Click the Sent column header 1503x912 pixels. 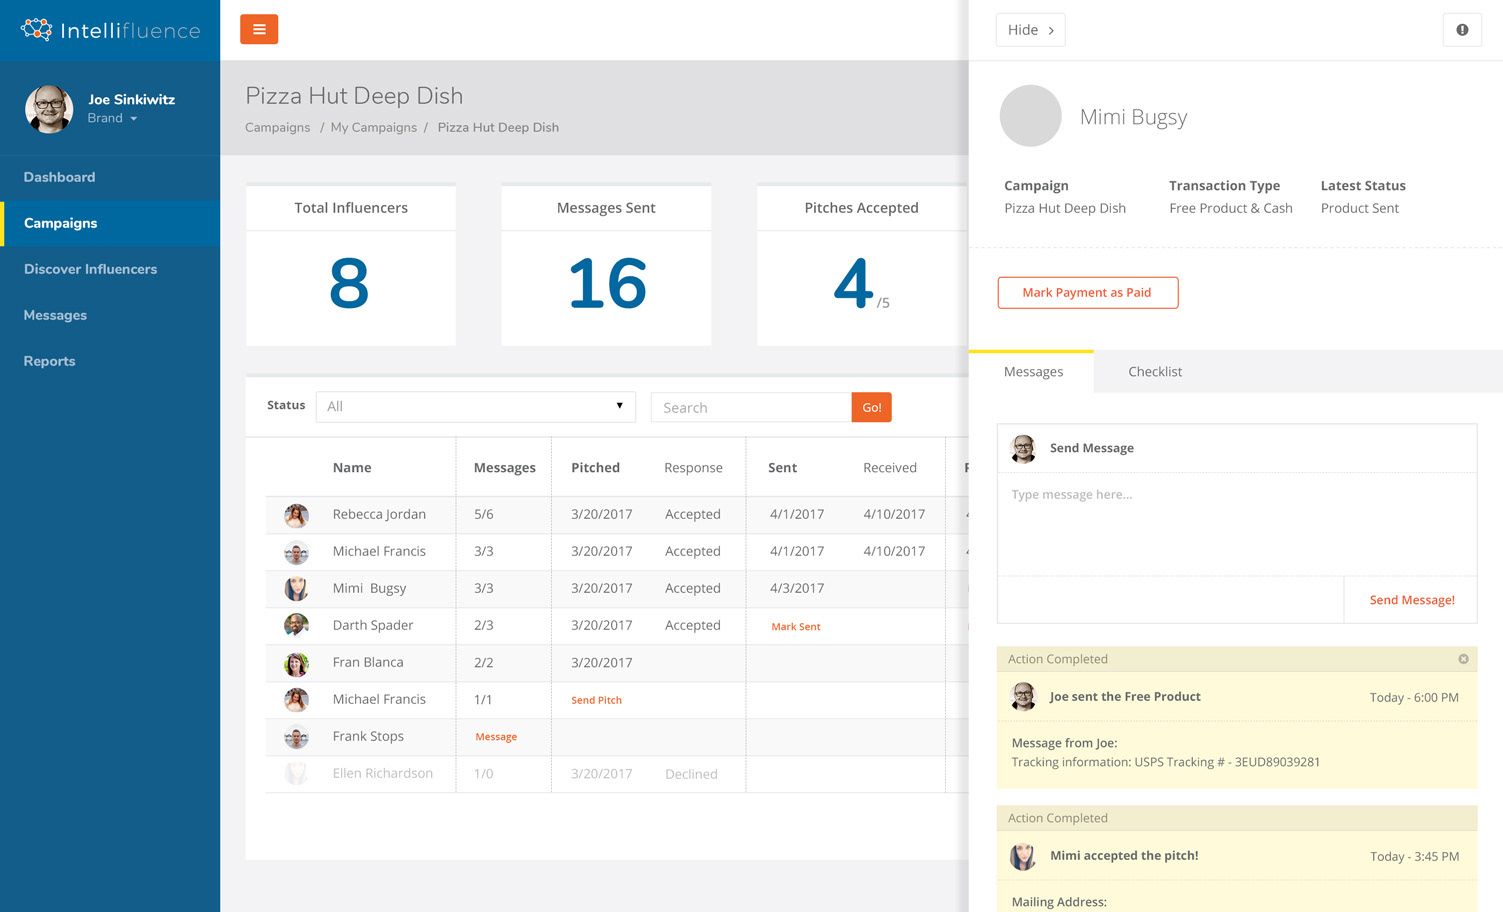(782, 467)
